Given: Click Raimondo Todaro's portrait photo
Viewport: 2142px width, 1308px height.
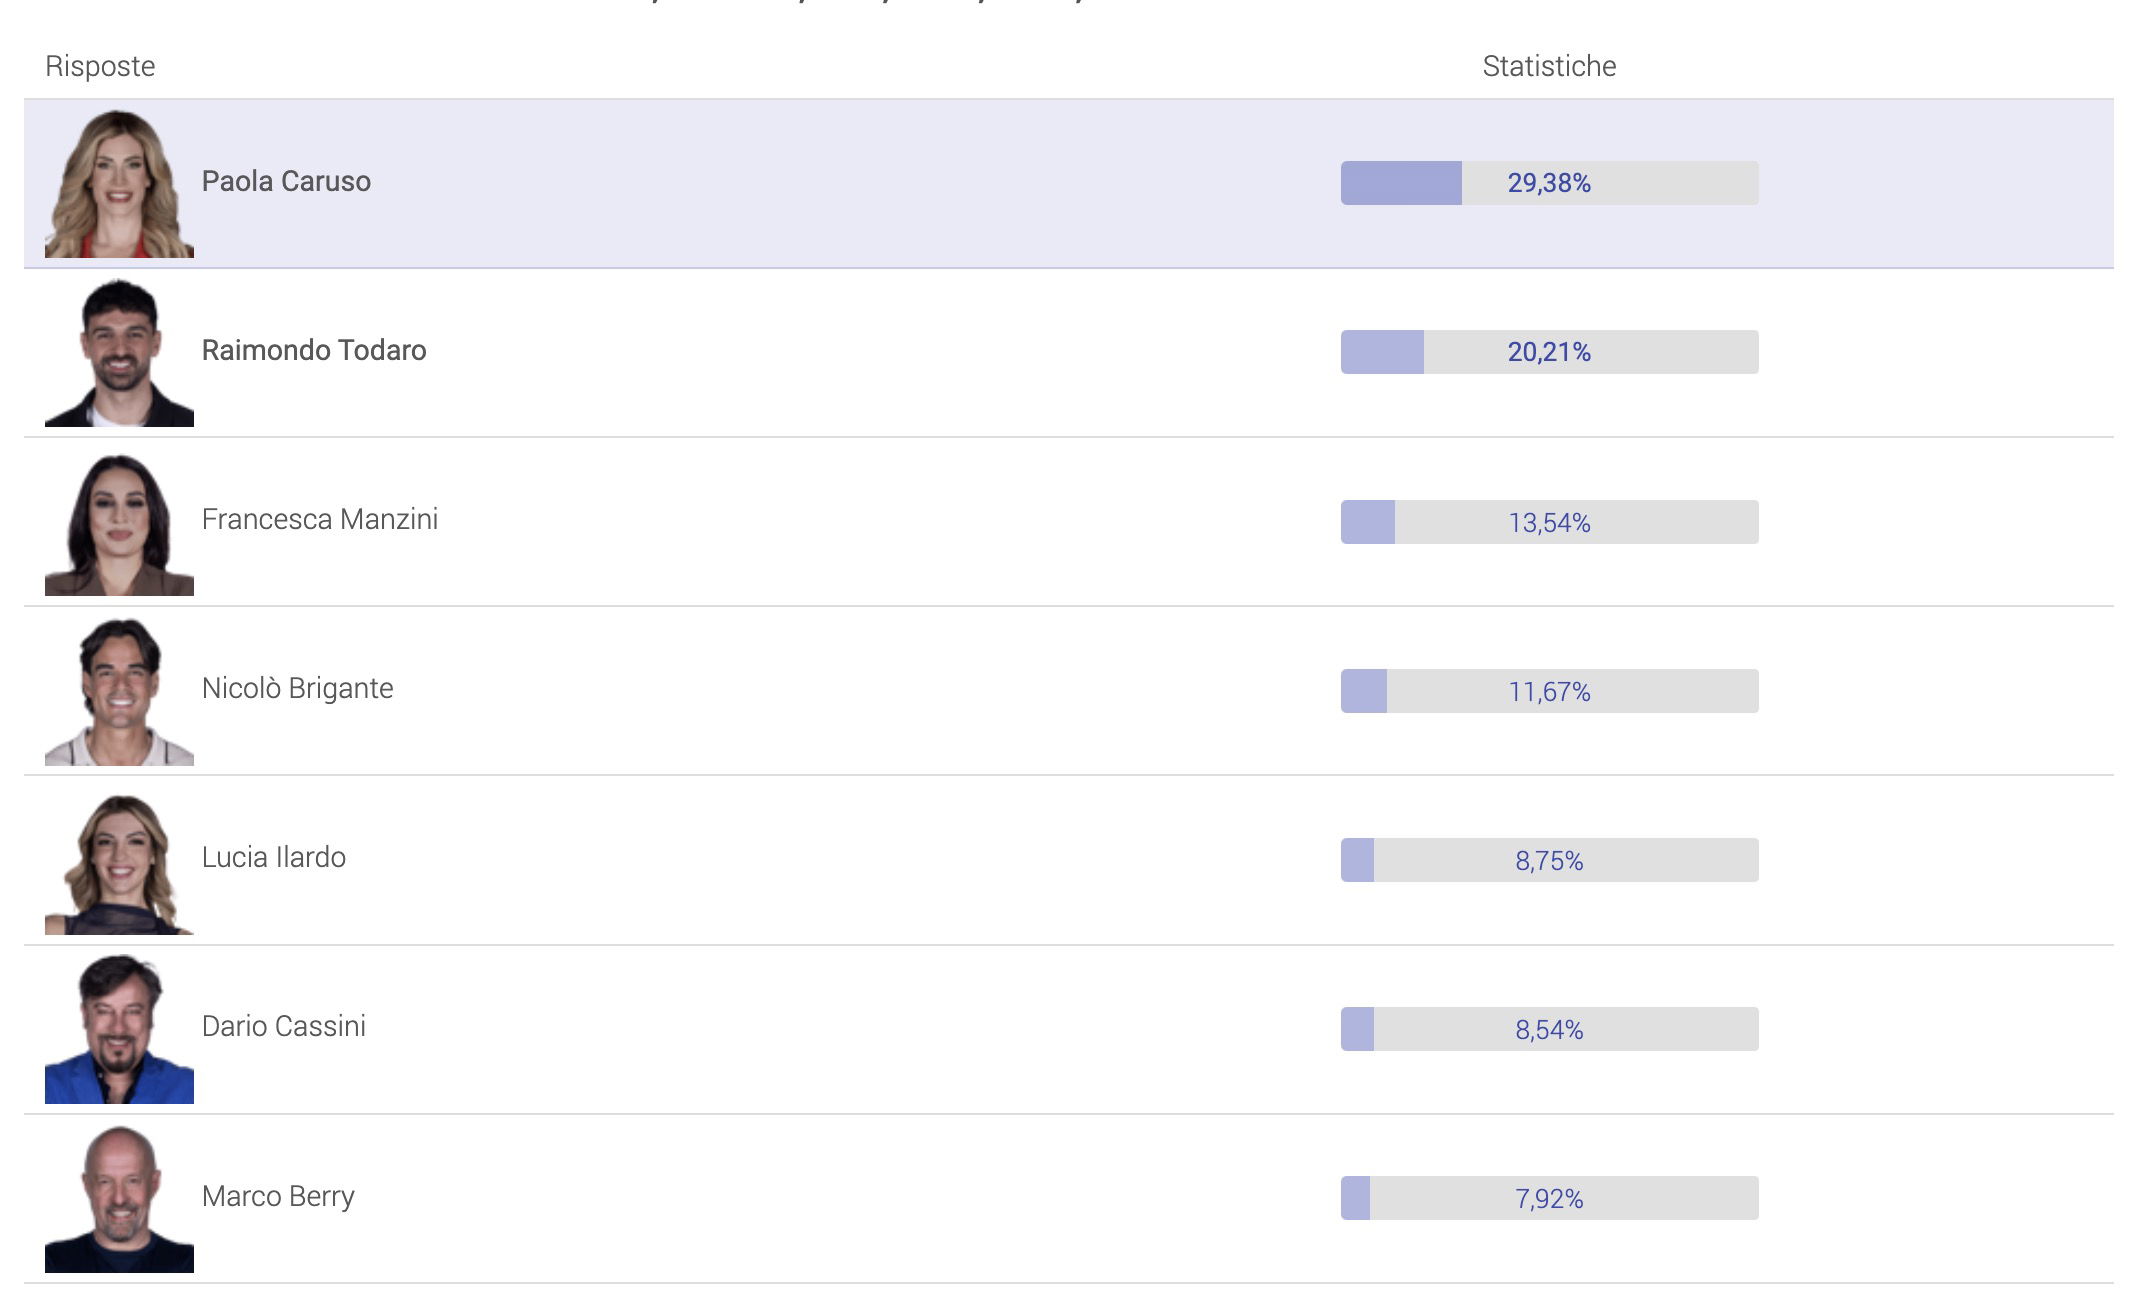Looking at the screenshot, I should (x=119, y=353).
